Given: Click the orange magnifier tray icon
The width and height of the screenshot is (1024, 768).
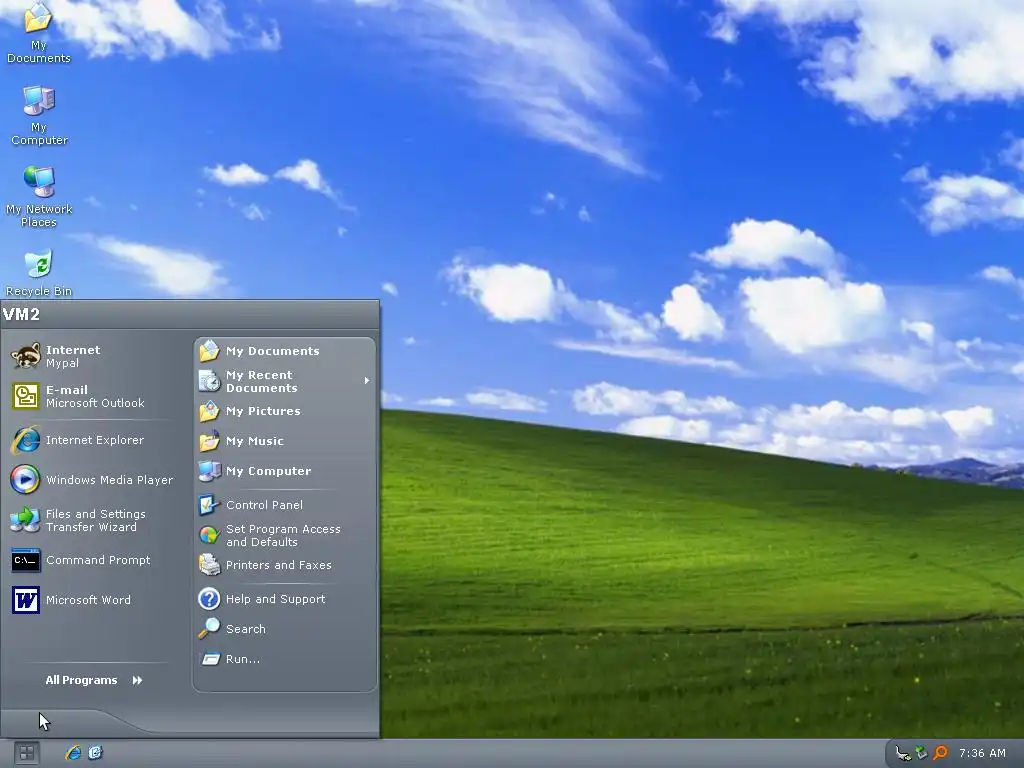Looking at the screenshot, I should (x=940, y=753).
